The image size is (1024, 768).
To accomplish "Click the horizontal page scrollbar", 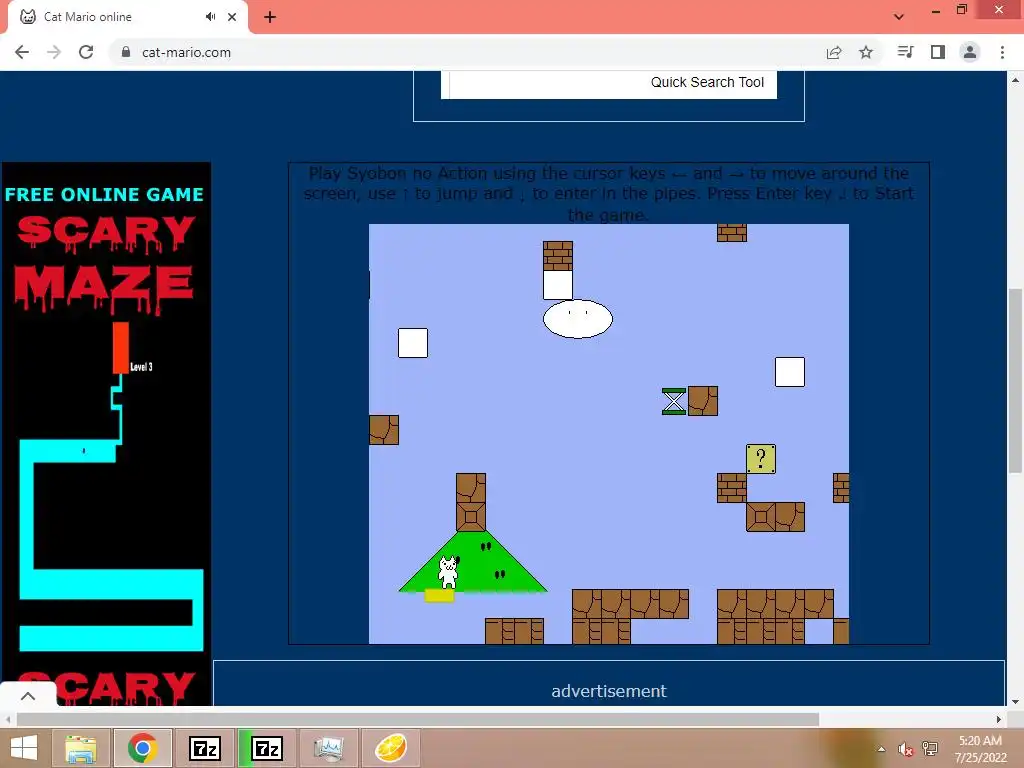I will [418, 719].
